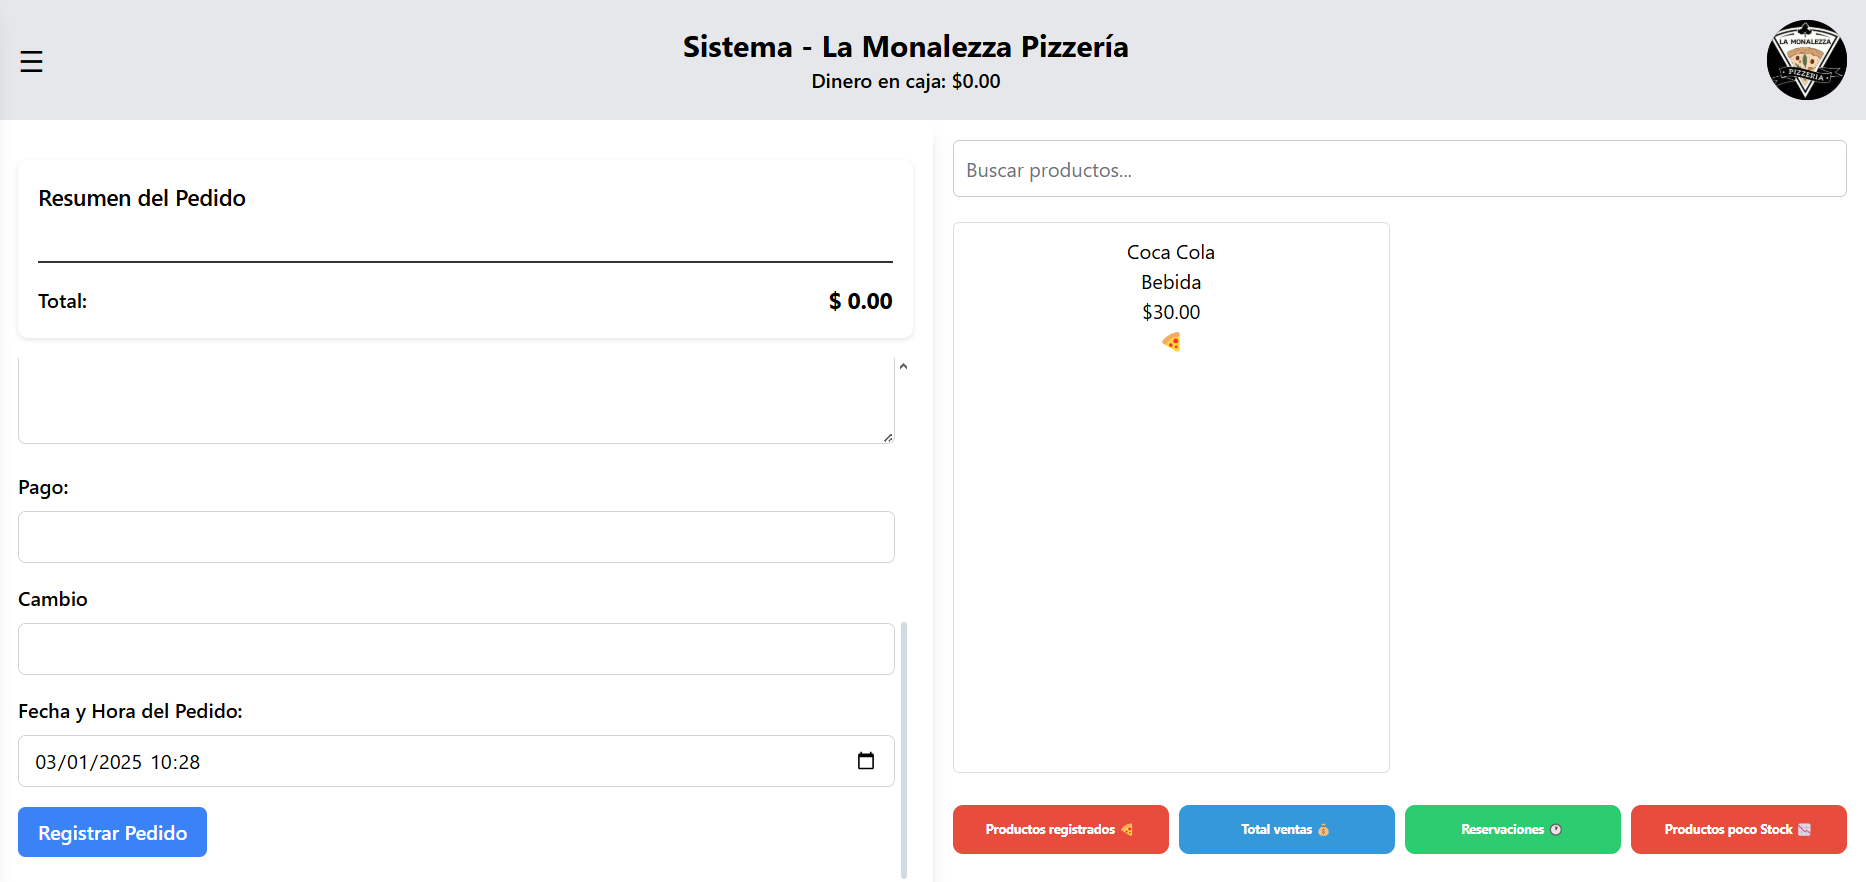Click the notes textarea resize handle
Image resolution: width=1866 pixels, height=882 pixels.
[887, 437]
